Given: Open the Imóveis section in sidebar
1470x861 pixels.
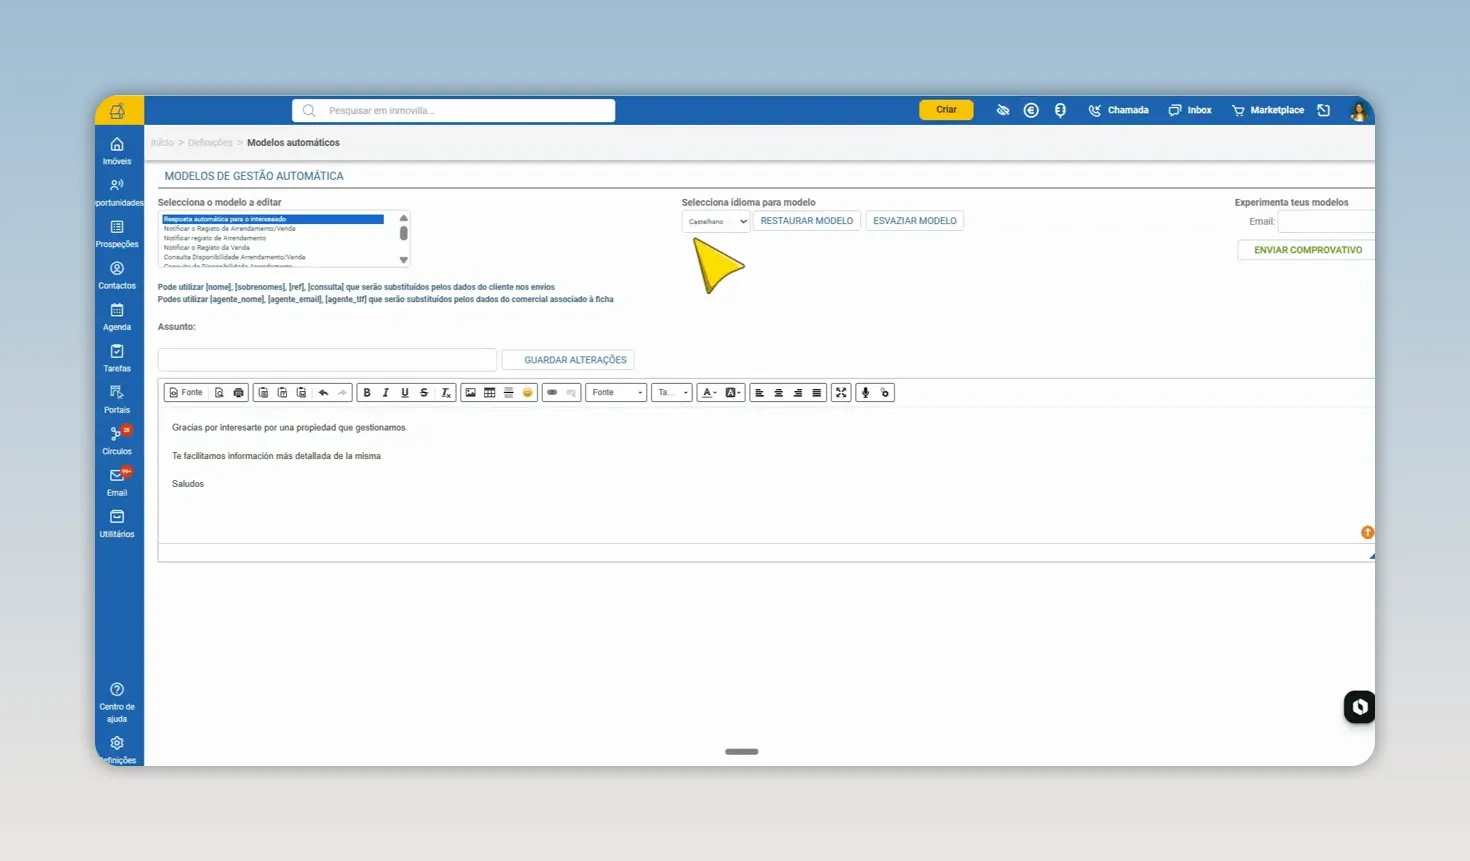Looking at the screenshot, I should click(117, 151).
